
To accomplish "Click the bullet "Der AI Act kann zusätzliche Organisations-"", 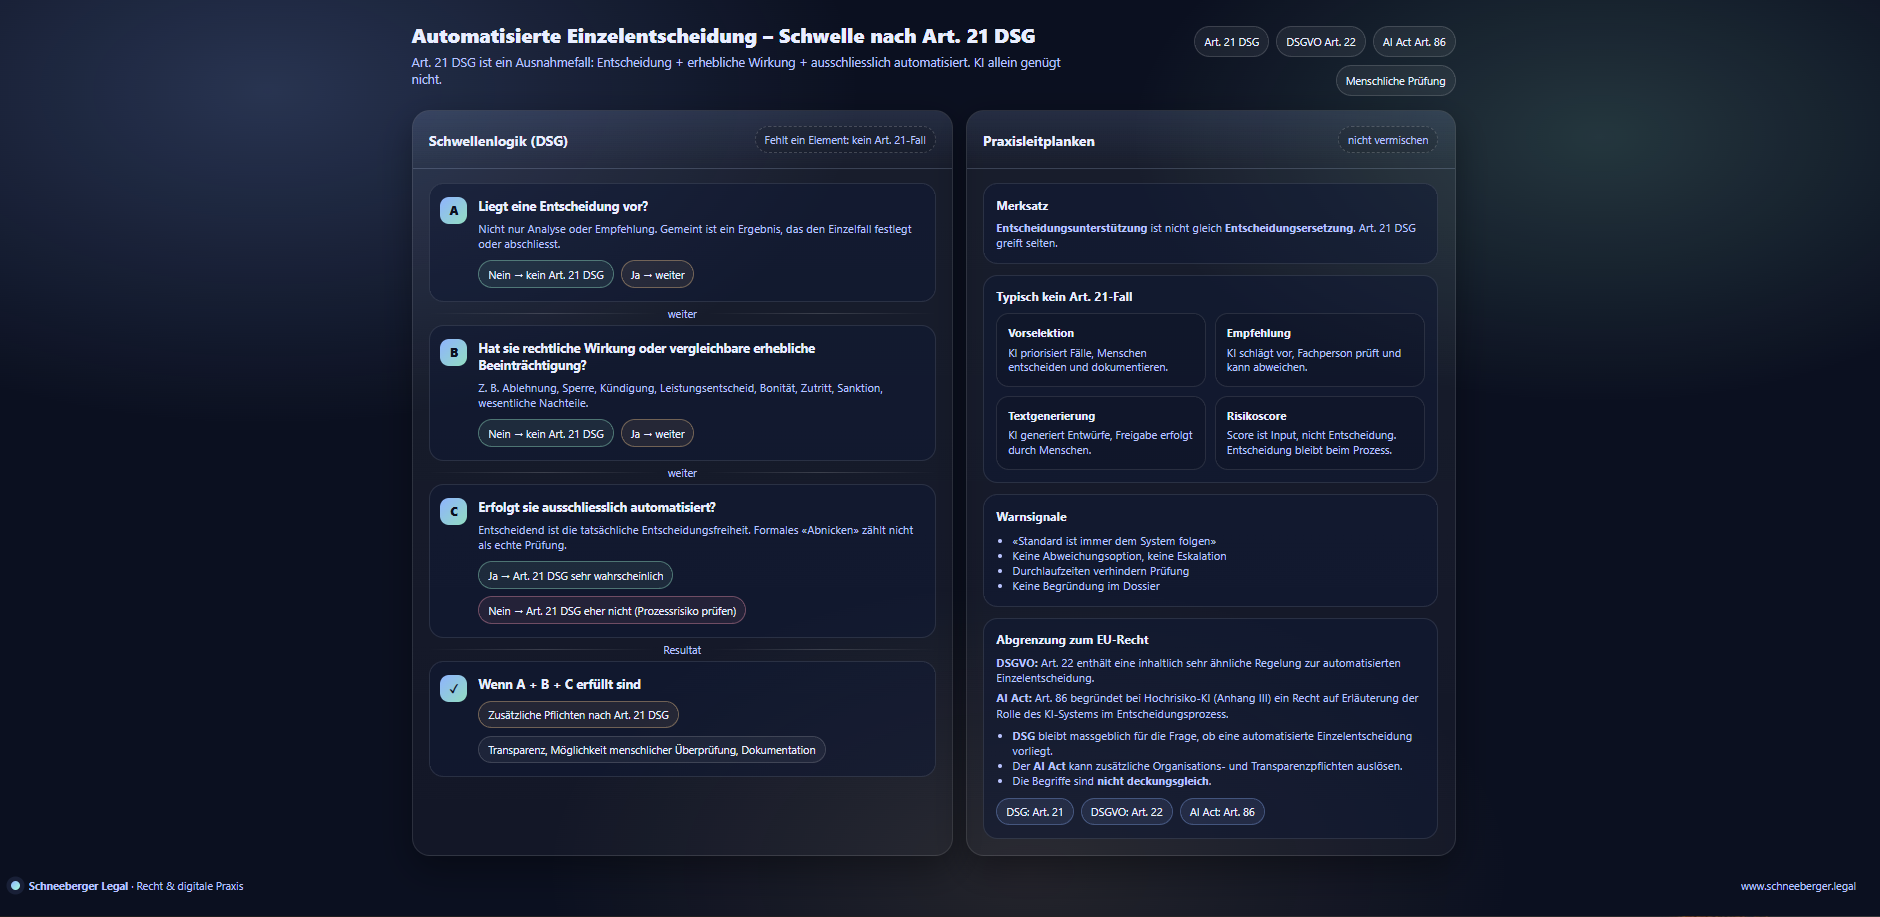I will pos(1207,766).
